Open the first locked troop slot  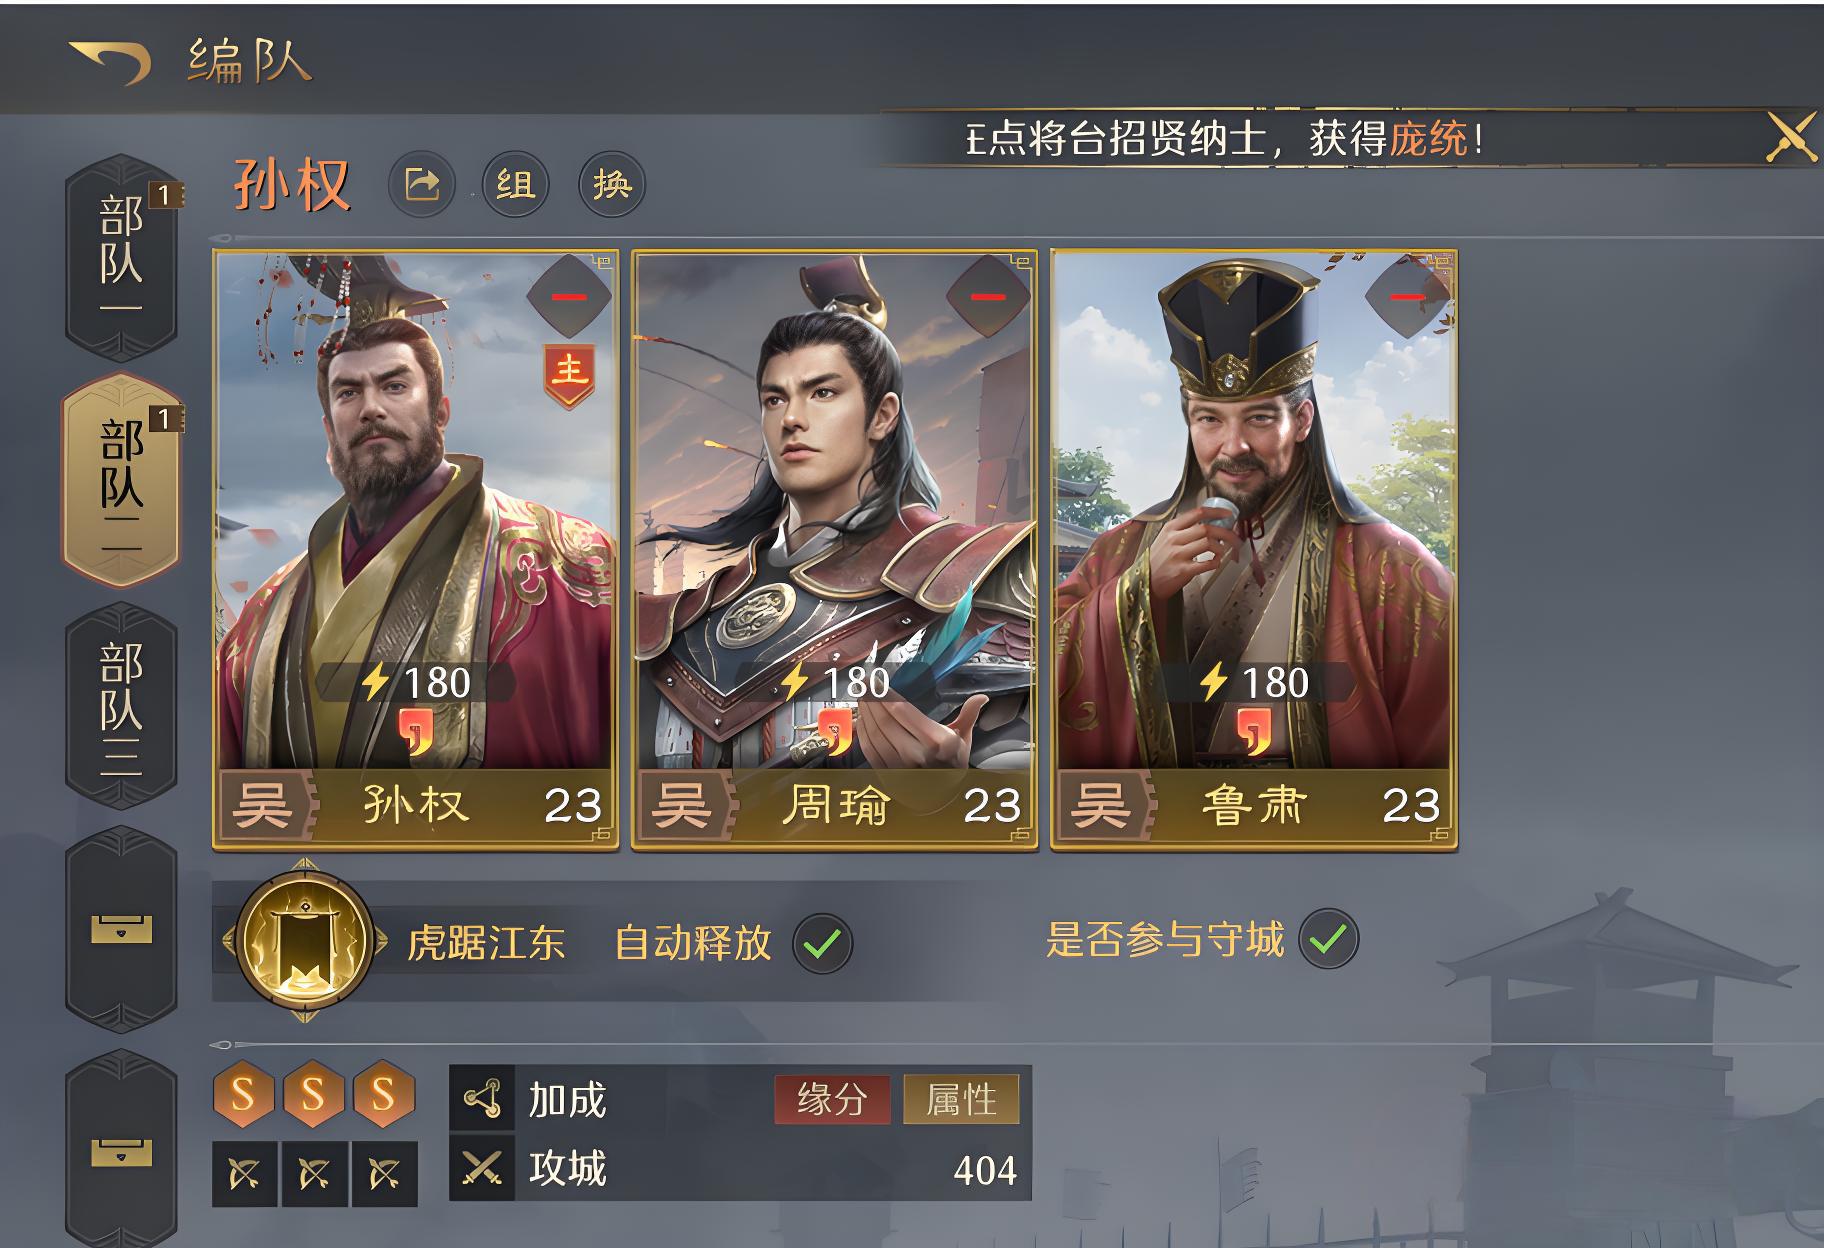(x=121, y=929)
